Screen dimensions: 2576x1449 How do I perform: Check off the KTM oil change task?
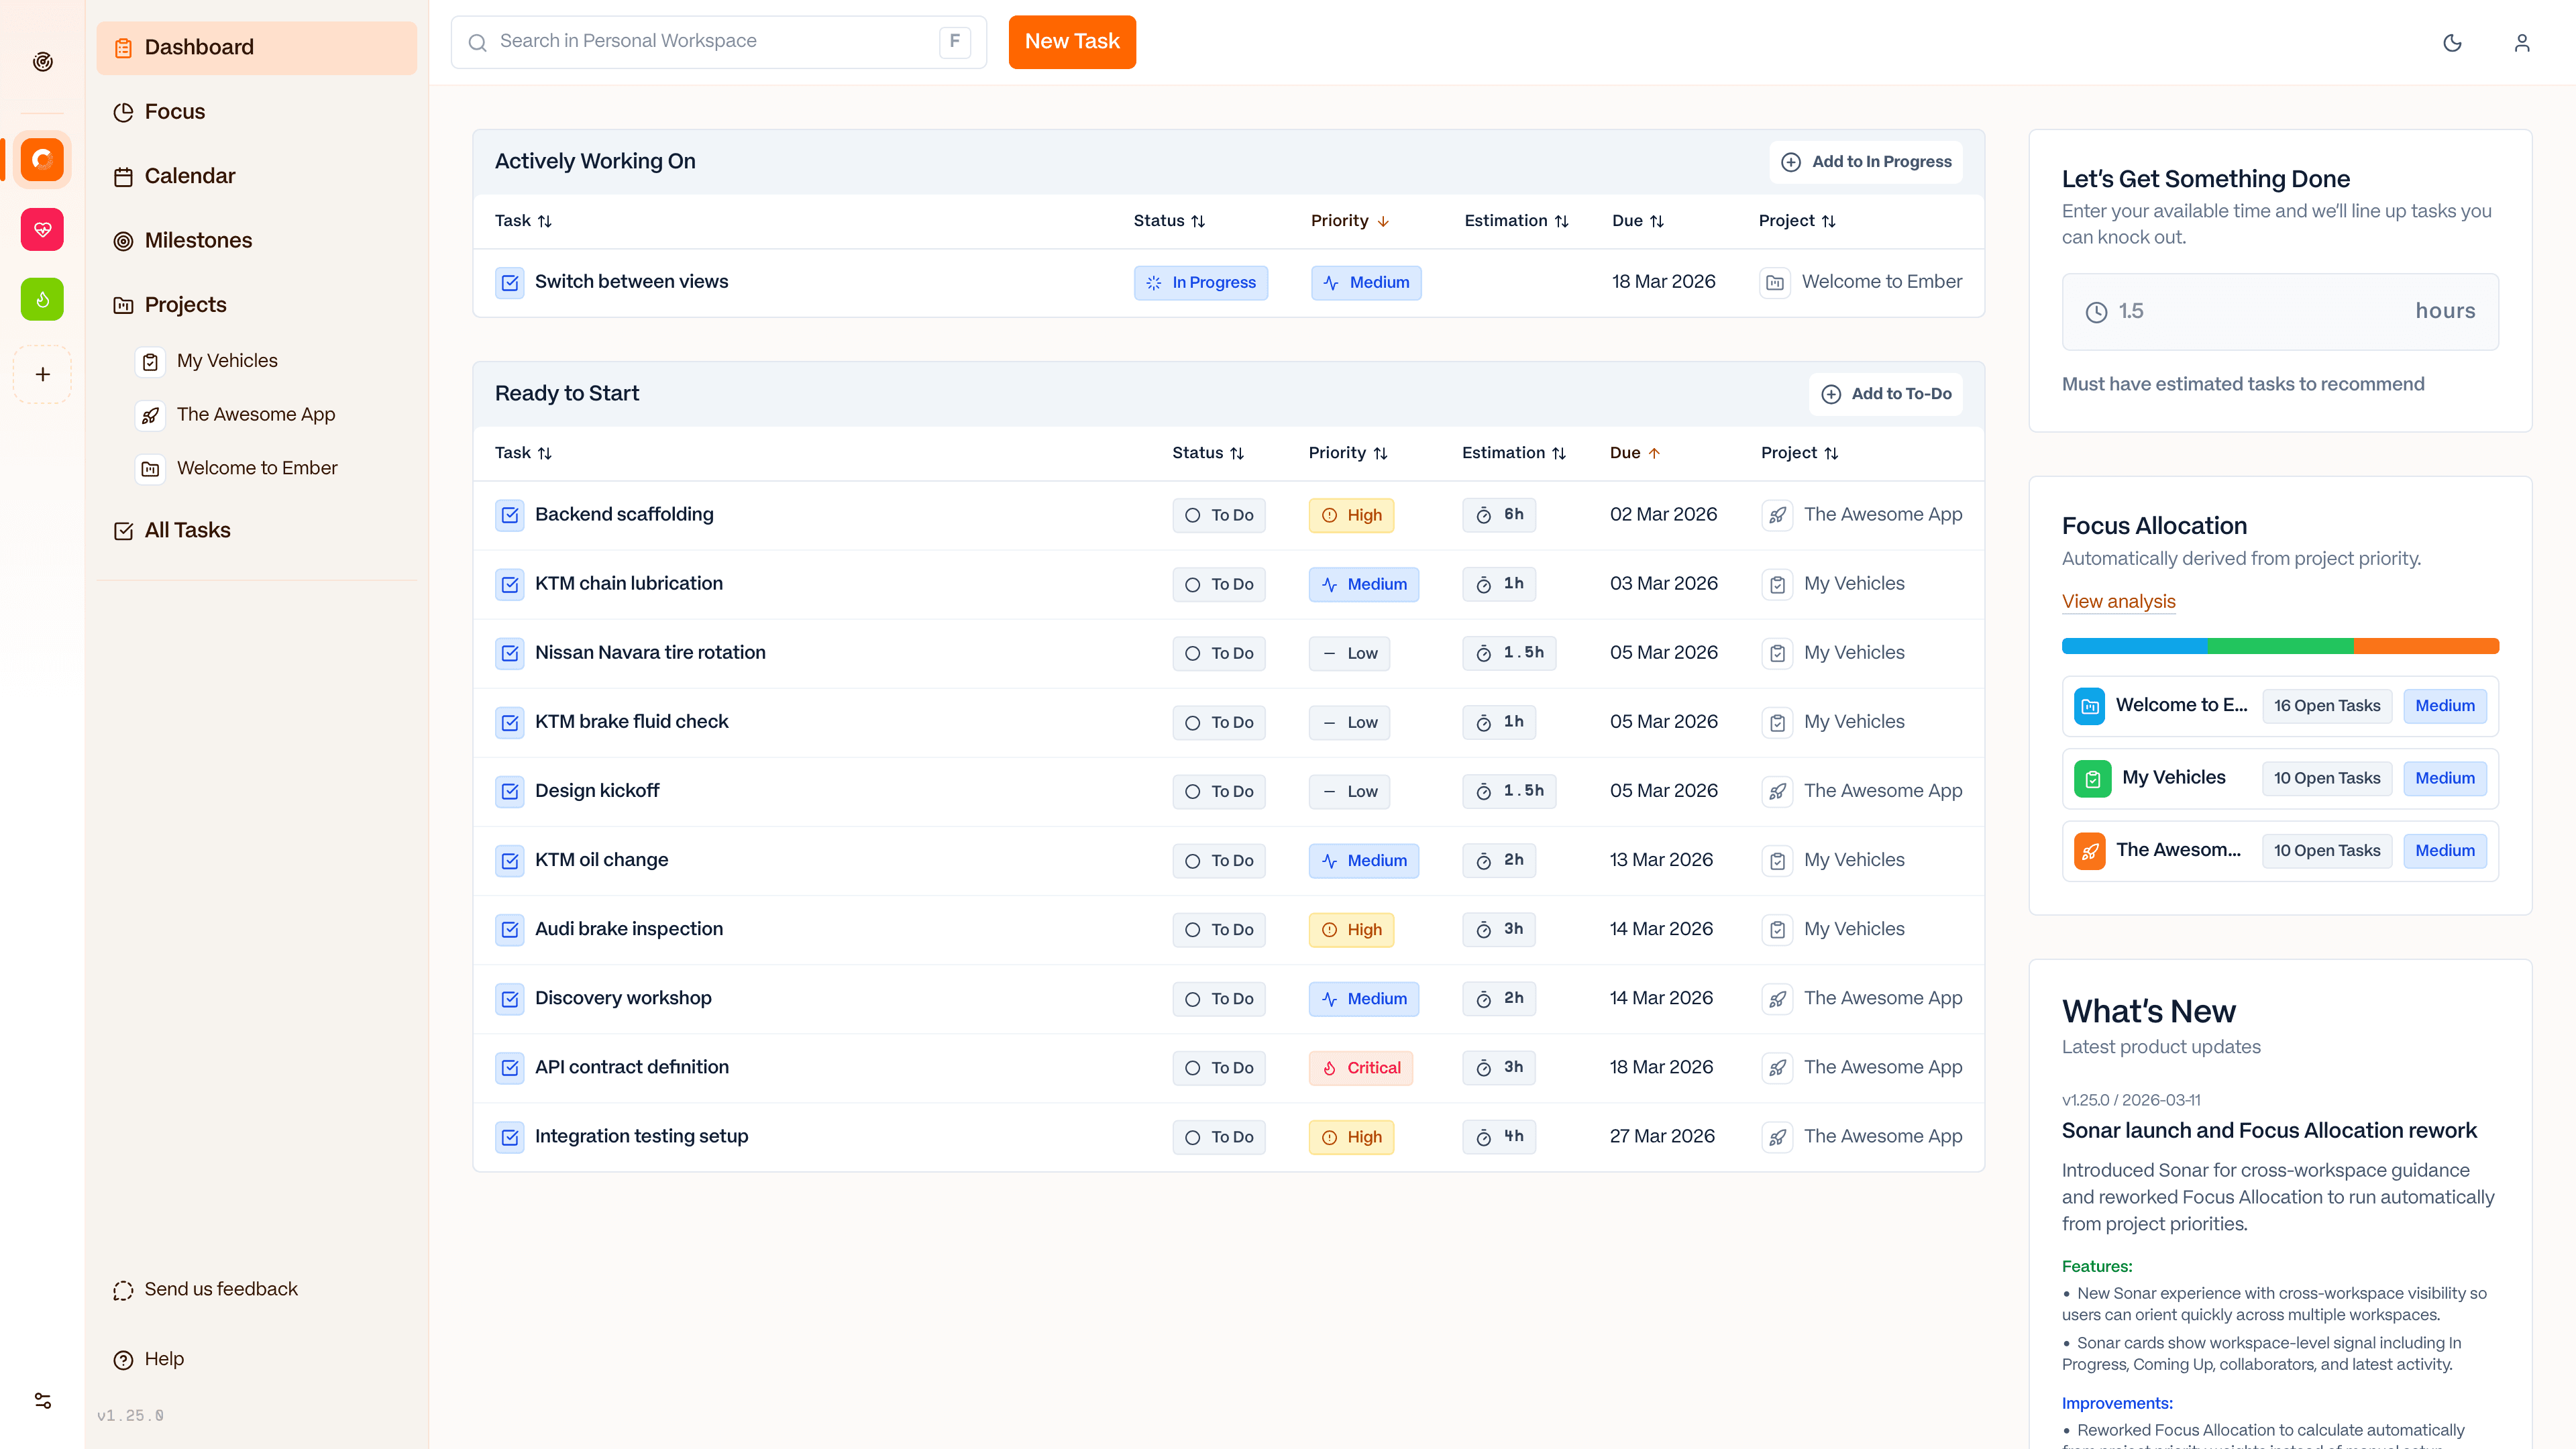tap(510, 860)
